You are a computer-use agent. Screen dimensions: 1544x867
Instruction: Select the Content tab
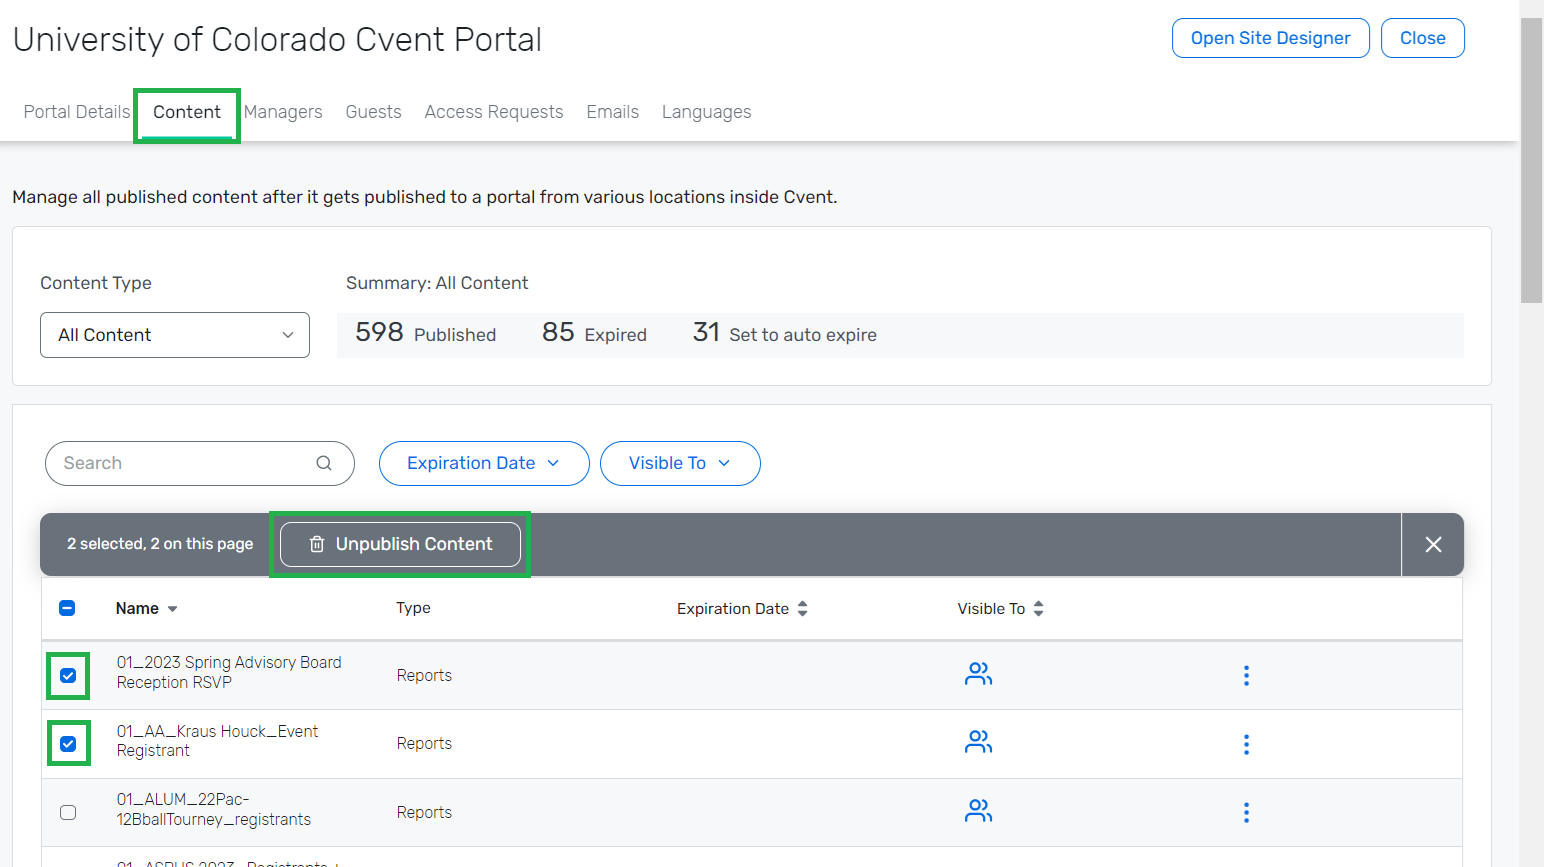187,112
